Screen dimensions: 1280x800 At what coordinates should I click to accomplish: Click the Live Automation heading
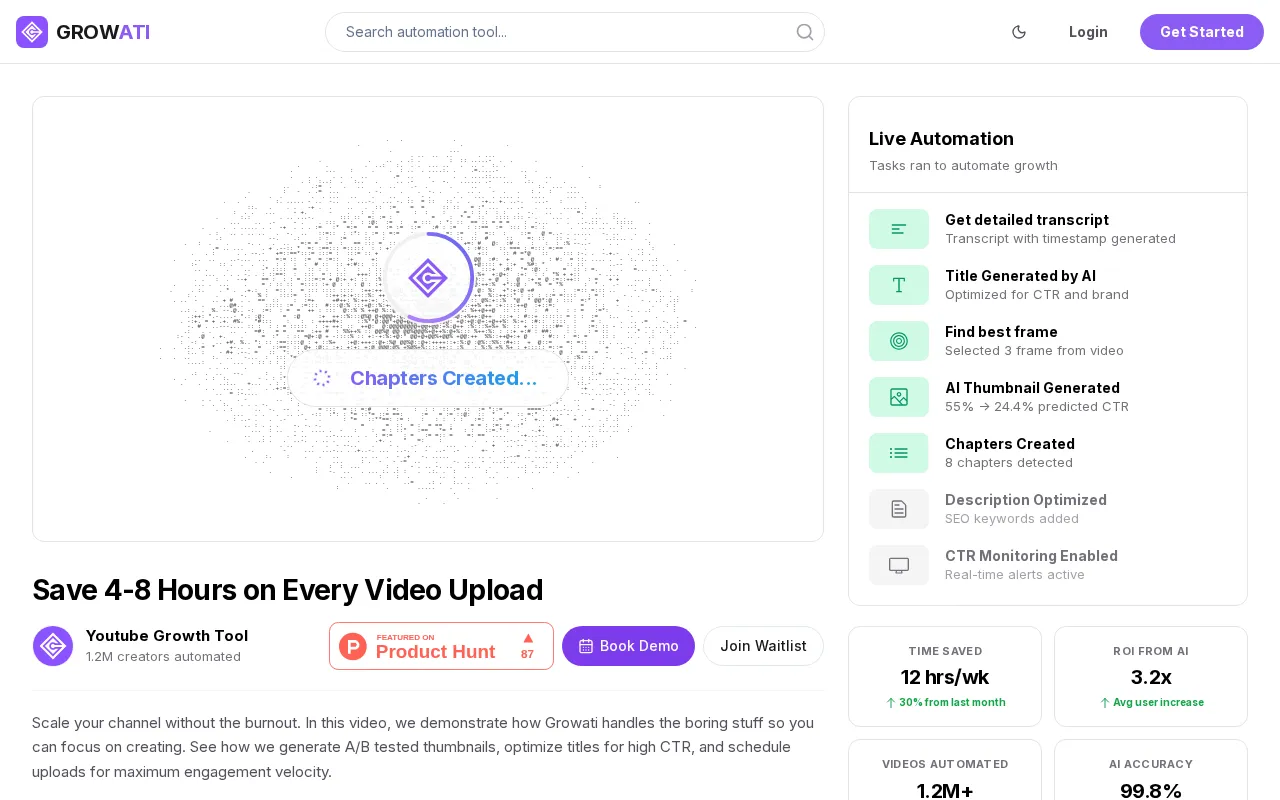point(941,139)
